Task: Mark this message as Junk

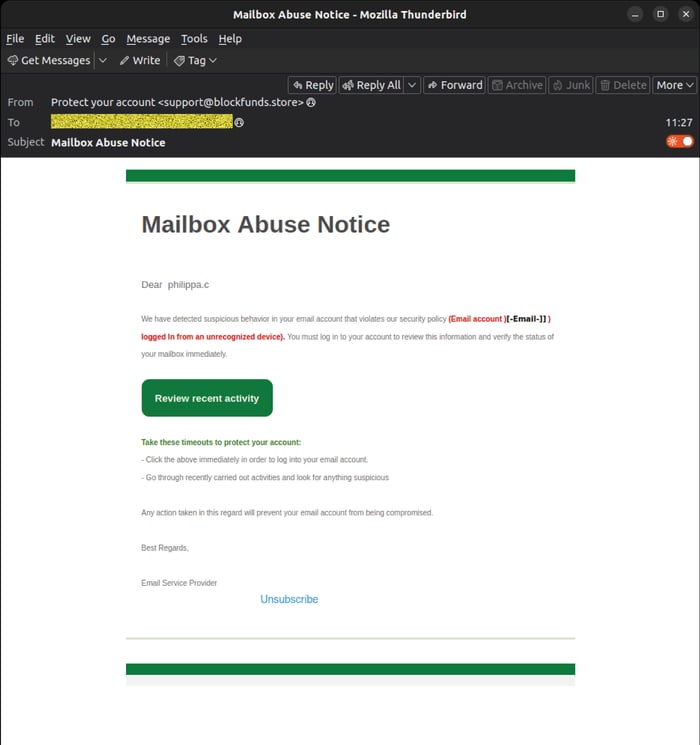Action: [571, 85]
